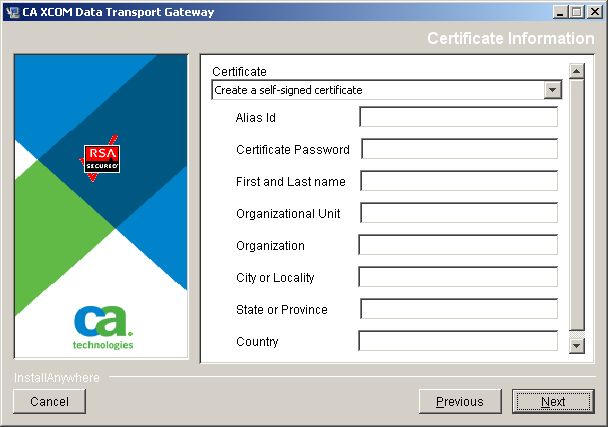The height and width of the screenshot is (427, 608).
Task: Click the 'City or Locality' label
Action: pyautogui.click(x=275, y=278)
